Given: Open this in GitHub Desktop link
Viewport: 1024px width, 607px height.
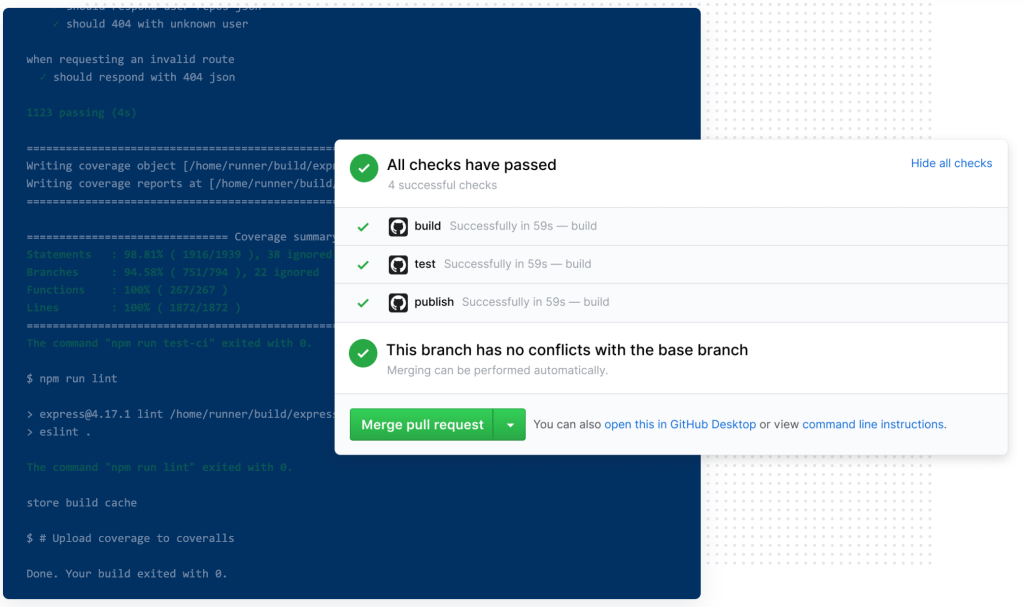Looking at the screenshot, I should click(680, 425).
